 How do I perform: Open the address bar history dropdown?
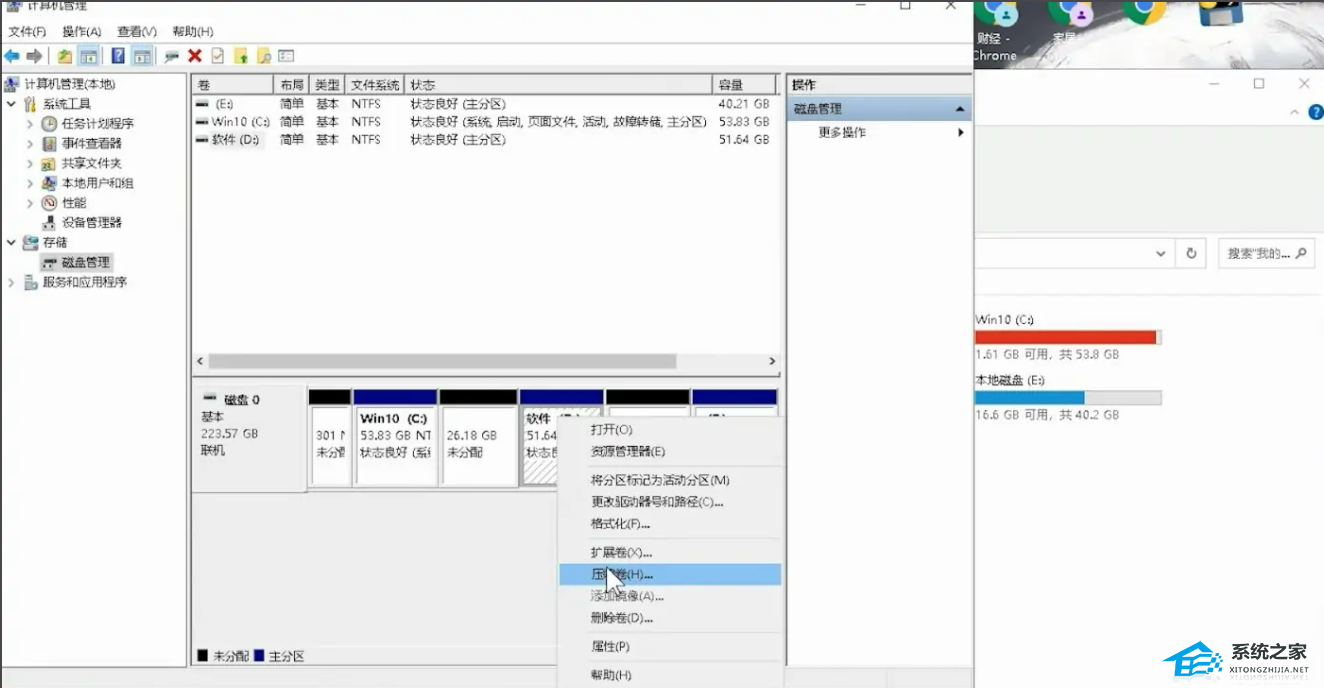pyautogui.click(x=1160, y=254)
